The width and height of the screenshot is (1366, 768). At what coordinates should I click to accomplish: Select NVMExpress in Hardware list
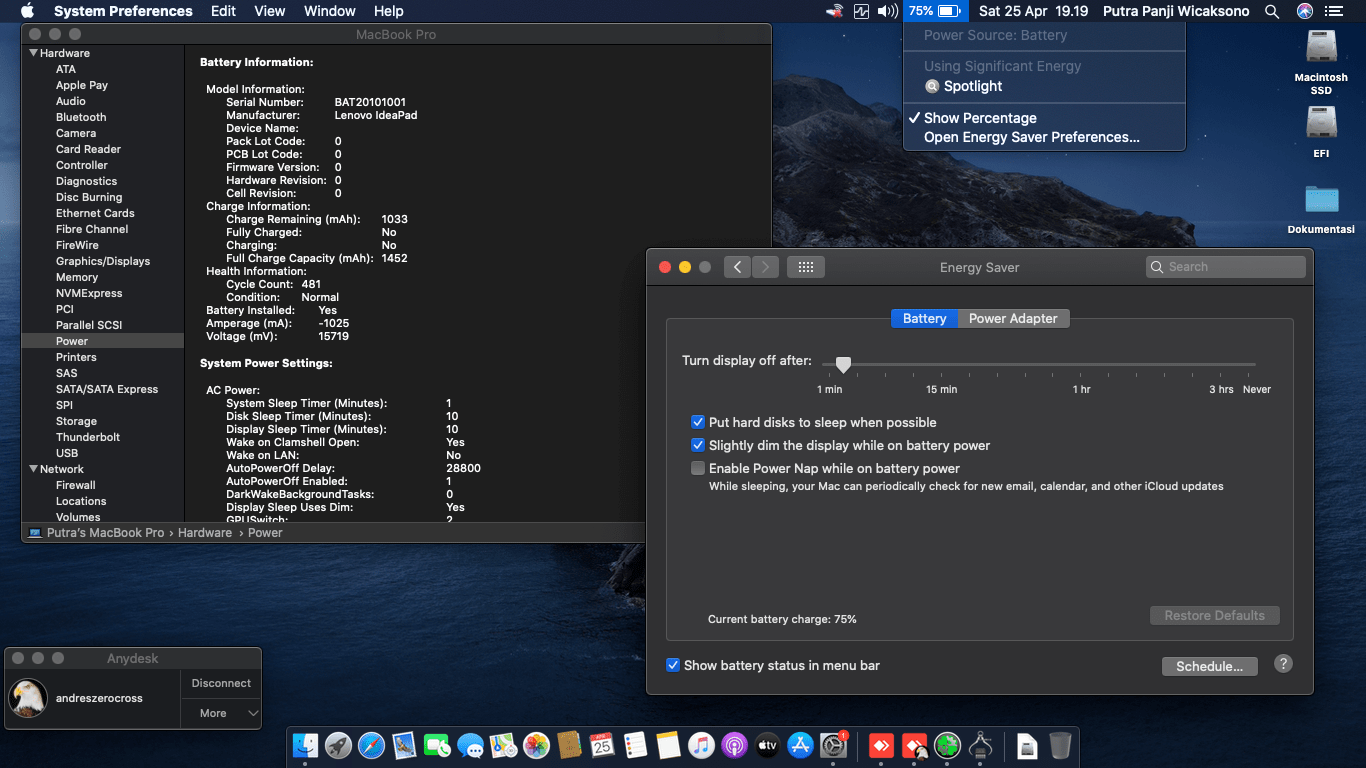[103, 293]
